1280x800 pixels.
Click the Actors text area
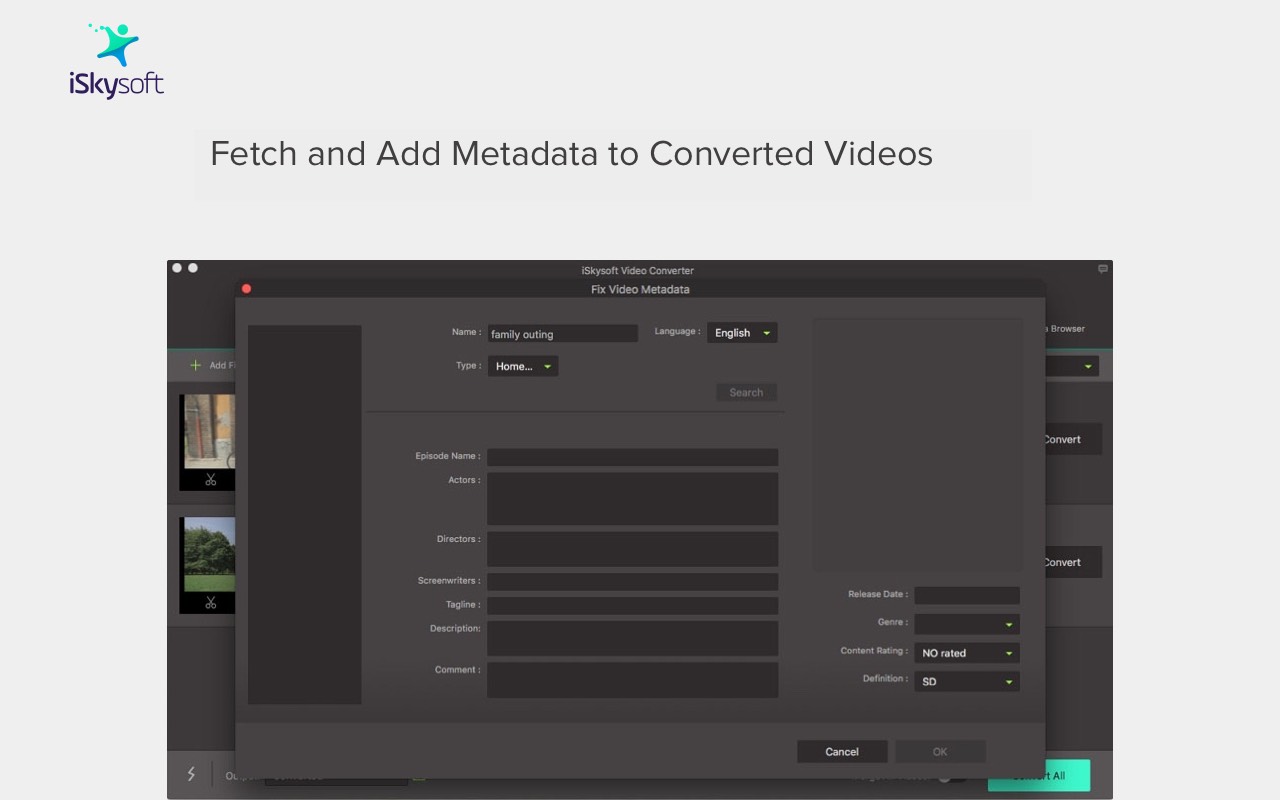pyautogui.click(x=632, y=499)
